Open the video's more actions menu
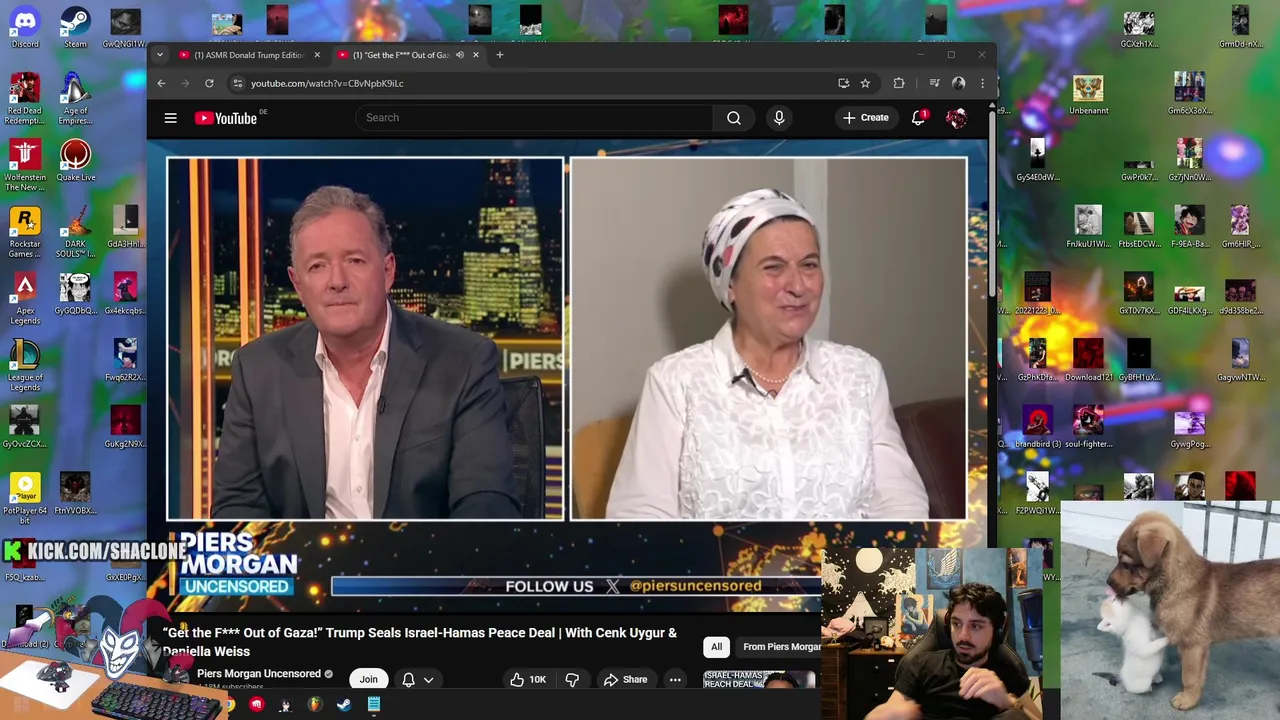The image size is (1280, 720). [x=675, y=679]
